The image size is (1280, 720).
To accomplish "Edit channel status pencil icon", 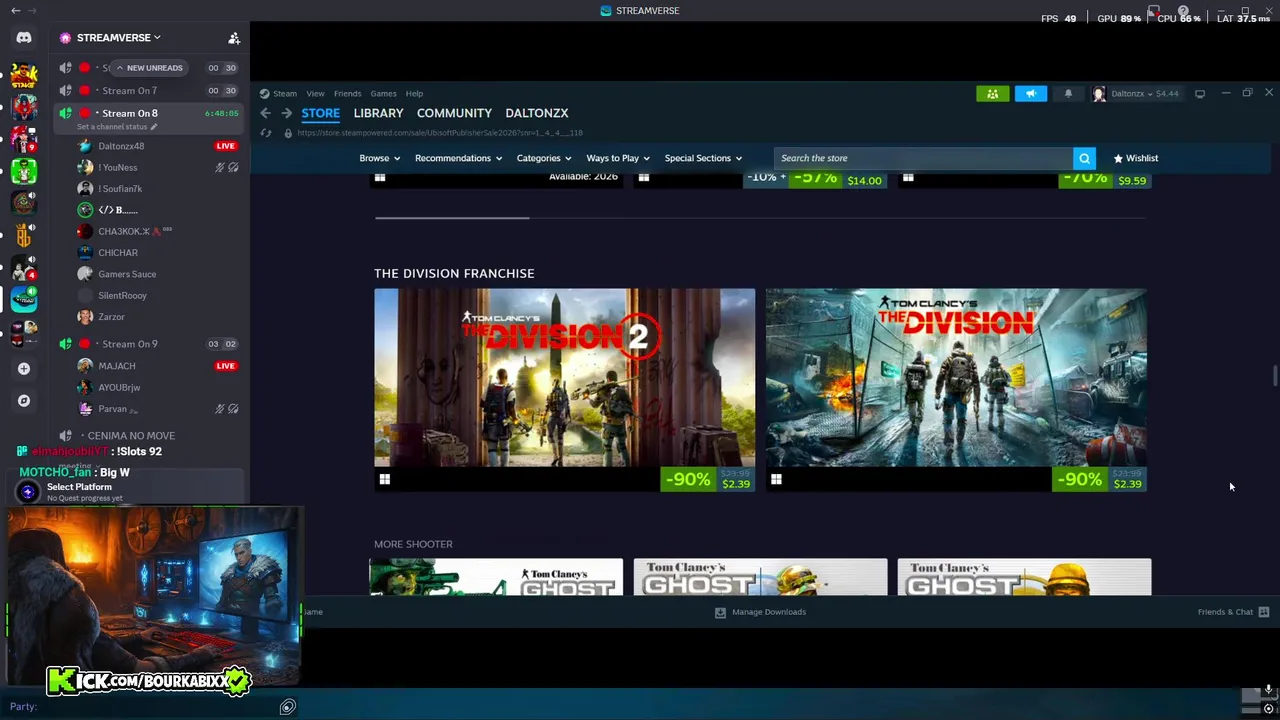I will coord(152,127).
